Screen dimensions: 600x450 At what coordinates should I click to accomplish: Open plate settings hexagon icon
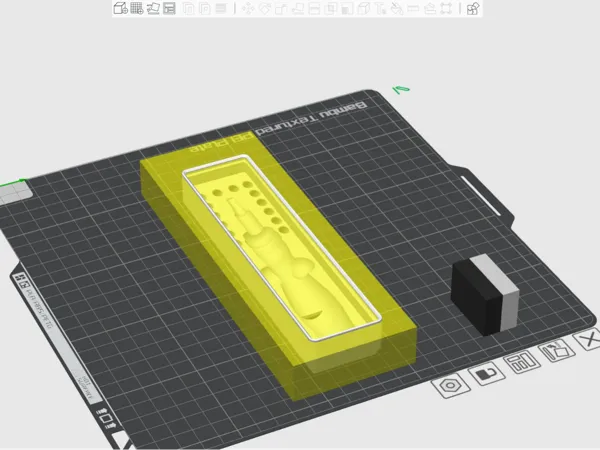[450, 385]
